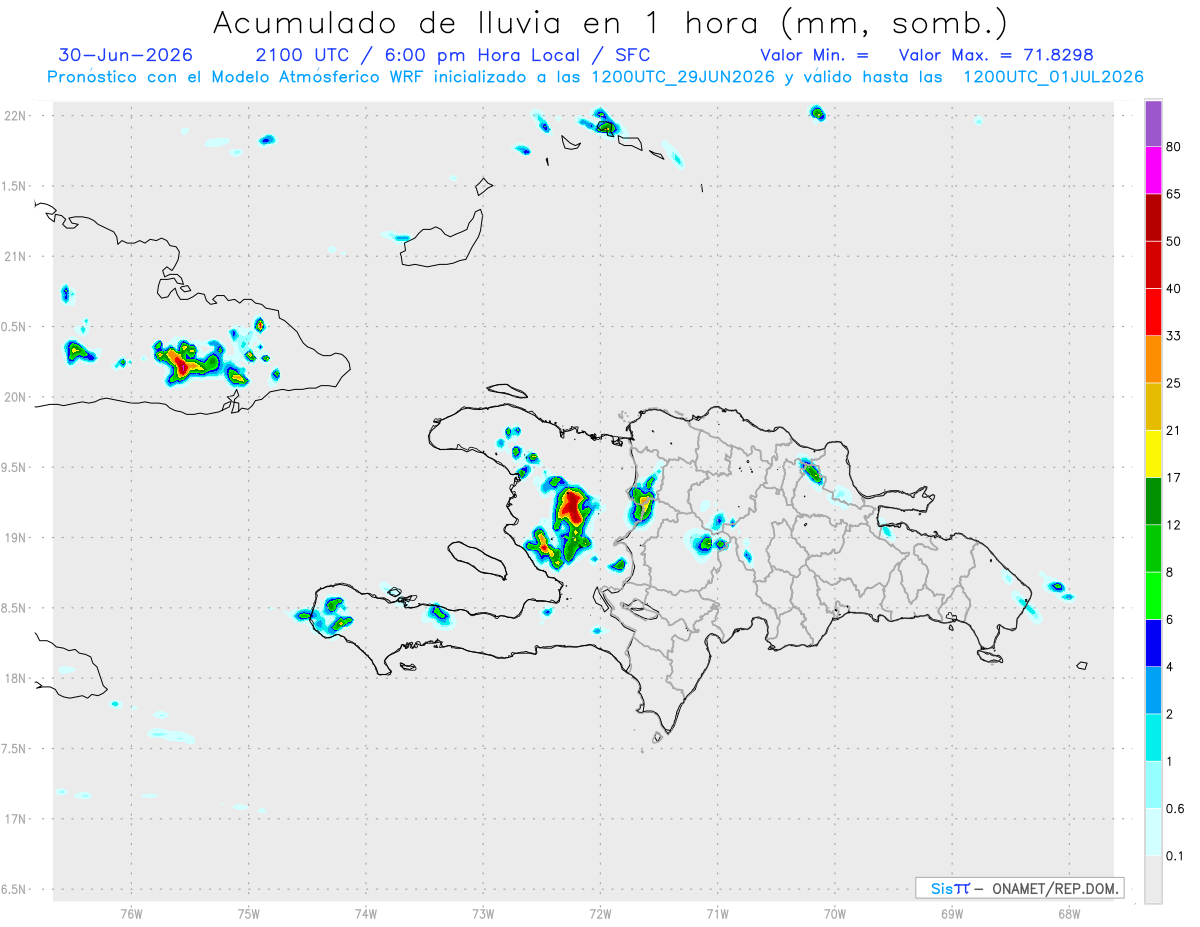The height and width of the screenshot is (927, 1200).
Task: Select the yellow swatch between 17 and 21
Action: (x=1153, y=454)
